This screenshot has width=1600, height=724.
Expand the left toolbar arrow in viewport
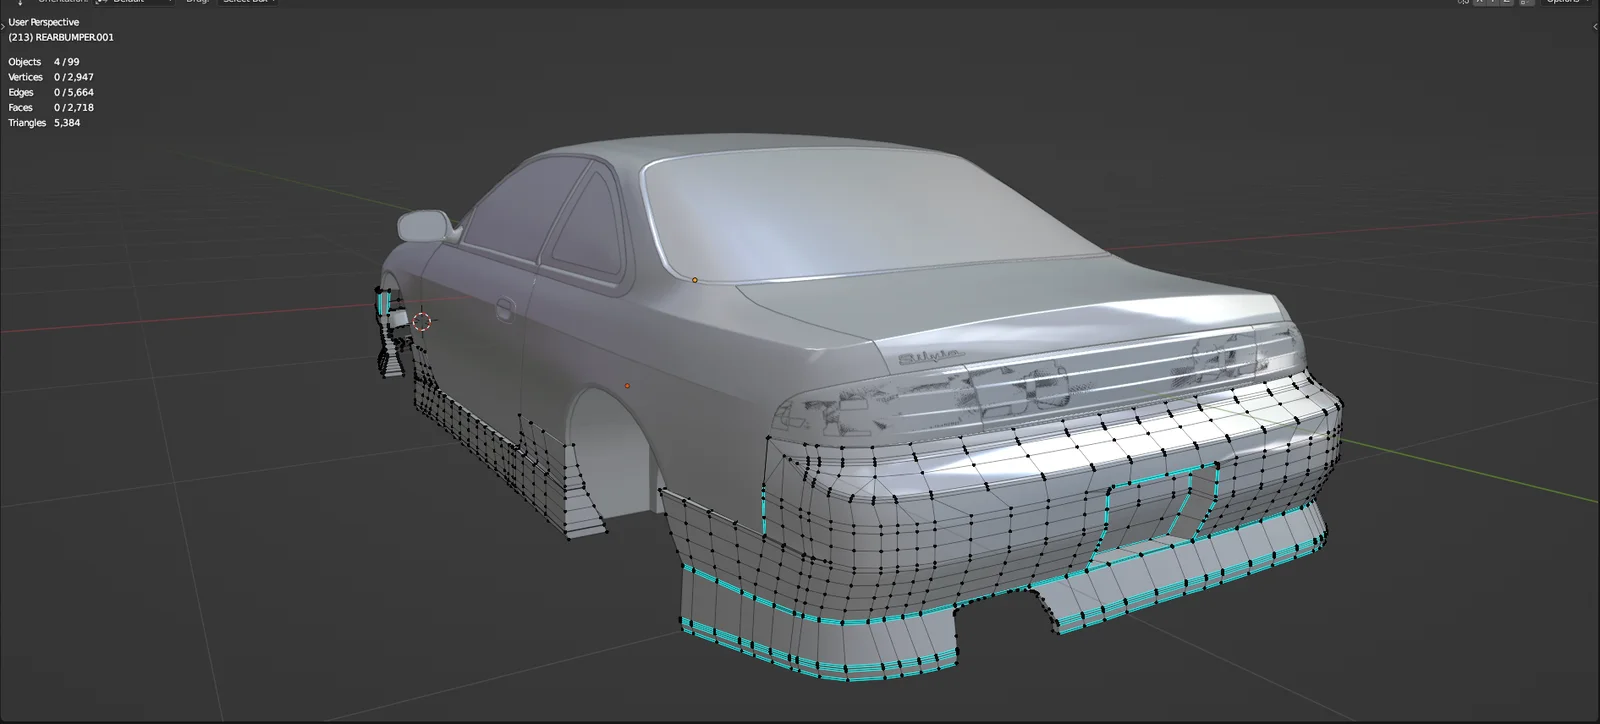coord(3,26)
